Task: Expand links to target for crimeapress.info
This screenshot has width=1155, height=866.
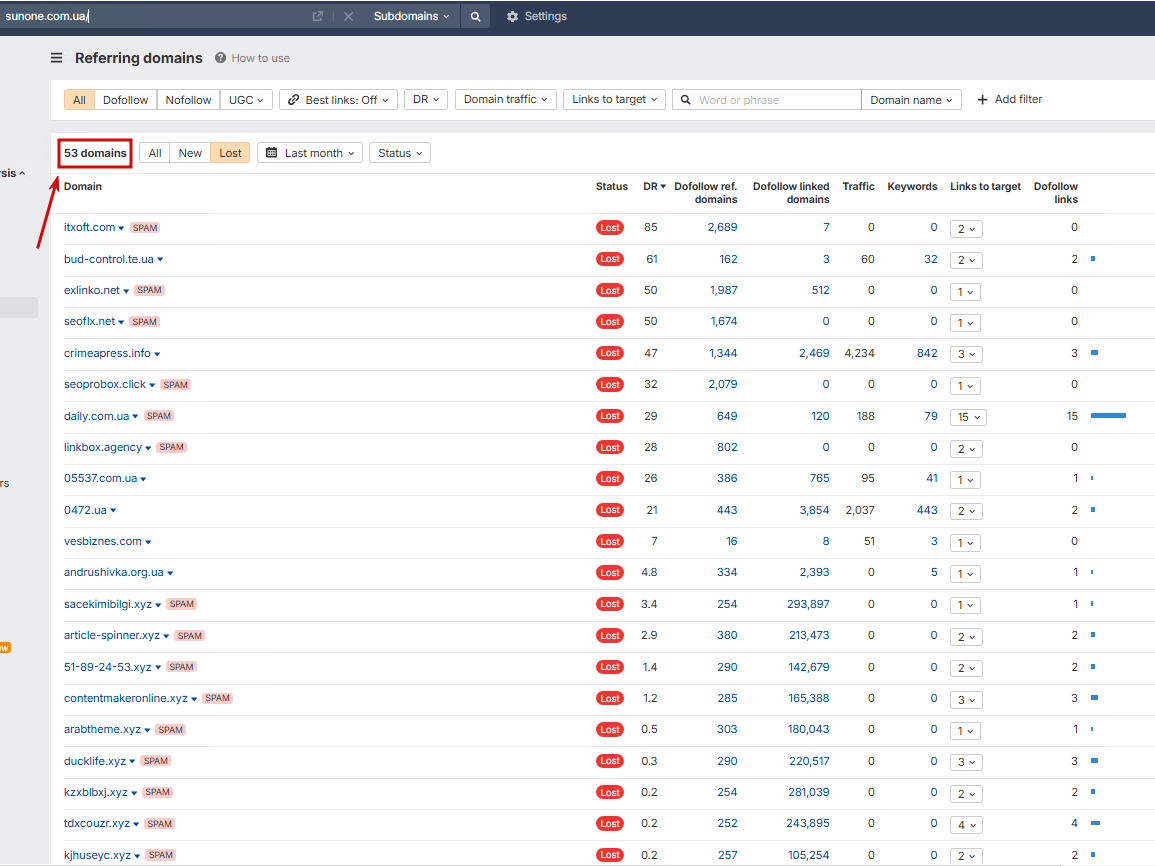Action: click(966, 354)
